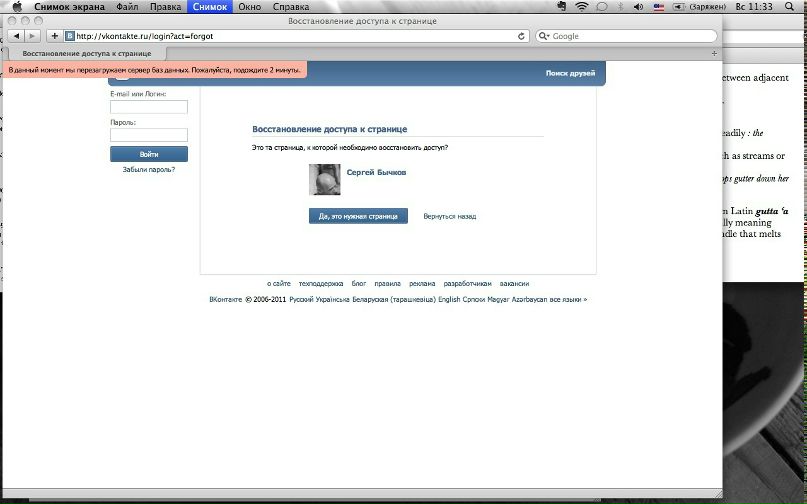The height and width of the screenshot is (504, 807).
Task: Switch language to Magyar
Action: point(498,300)
